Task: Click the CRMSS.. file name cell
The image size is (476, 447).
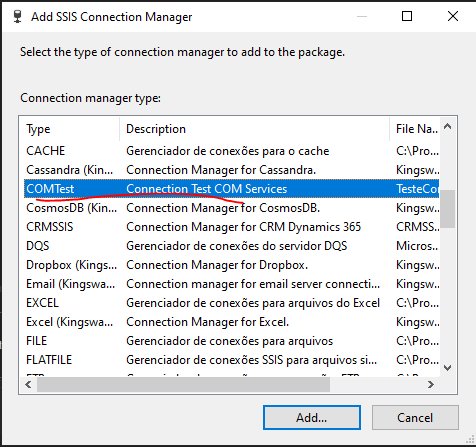Action: 417,227
